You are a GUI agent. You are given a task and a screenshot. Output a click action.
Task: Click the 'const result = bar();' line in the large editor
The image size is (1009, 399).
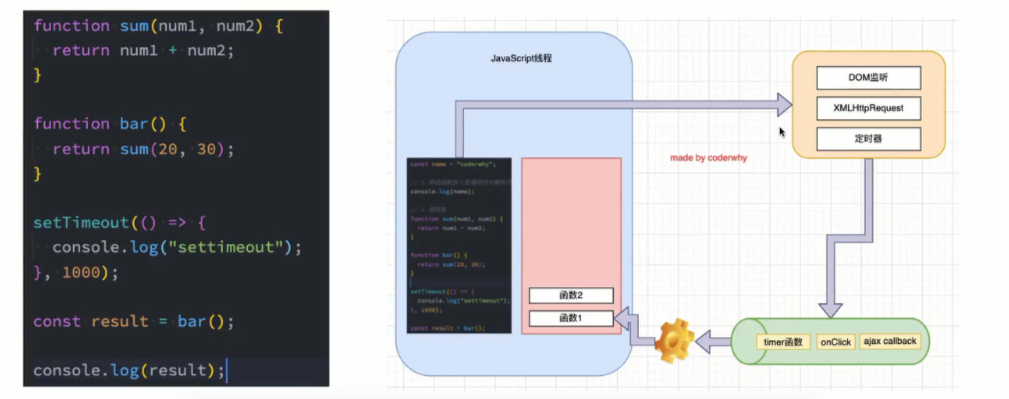pos(133,321)
